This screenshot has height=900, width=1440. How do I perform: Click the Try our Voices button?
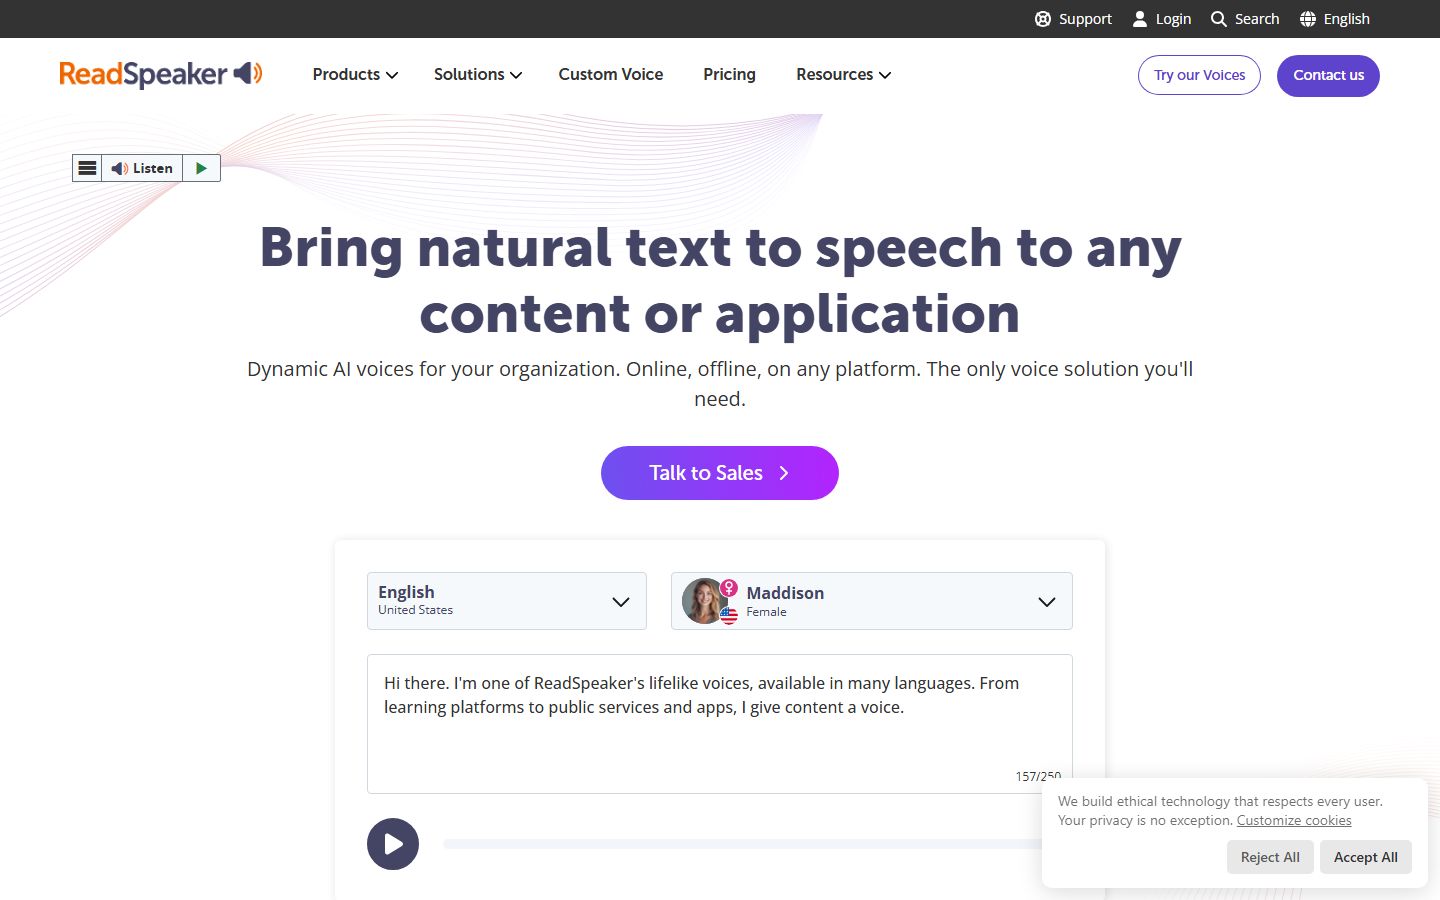pyautogui.click(x=1200, y=75)
